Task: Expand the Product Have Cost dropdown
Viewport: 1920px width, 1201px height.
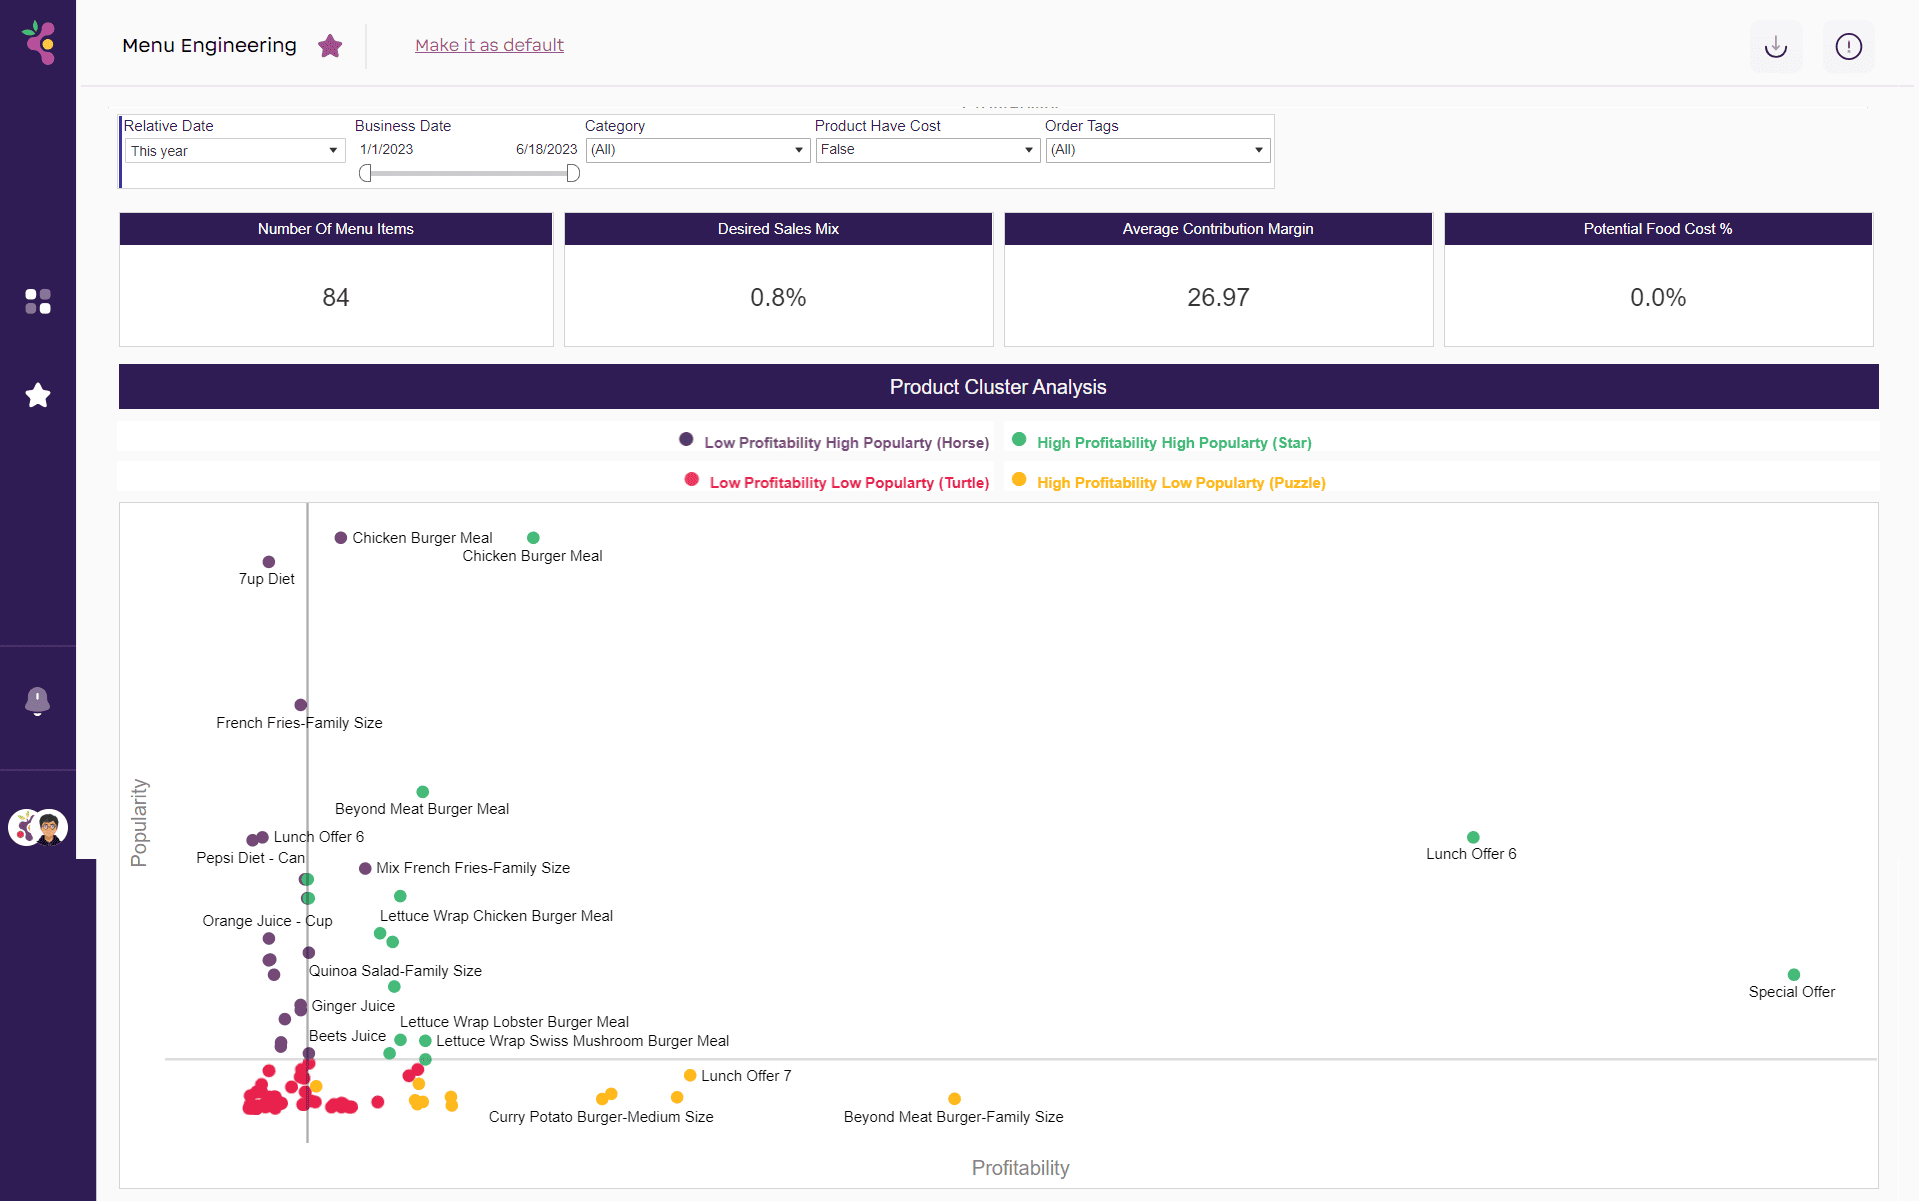Action: [927, 150]
